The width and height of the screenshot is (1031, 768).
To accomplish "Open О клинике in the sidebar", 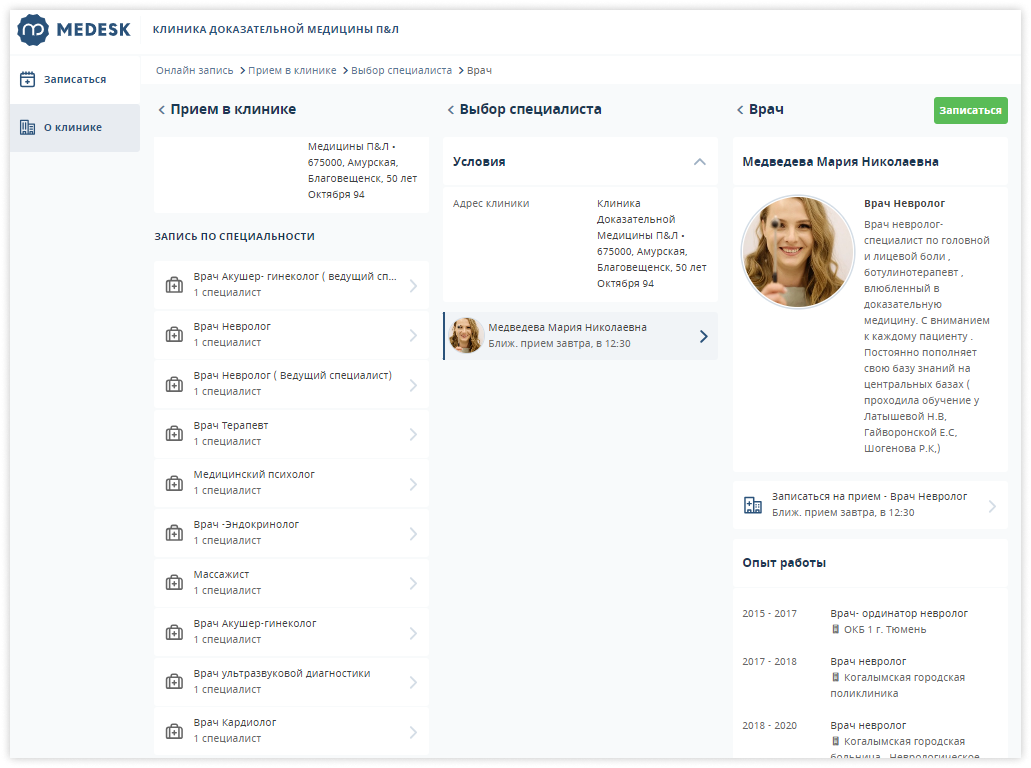I will coord(75,128).
